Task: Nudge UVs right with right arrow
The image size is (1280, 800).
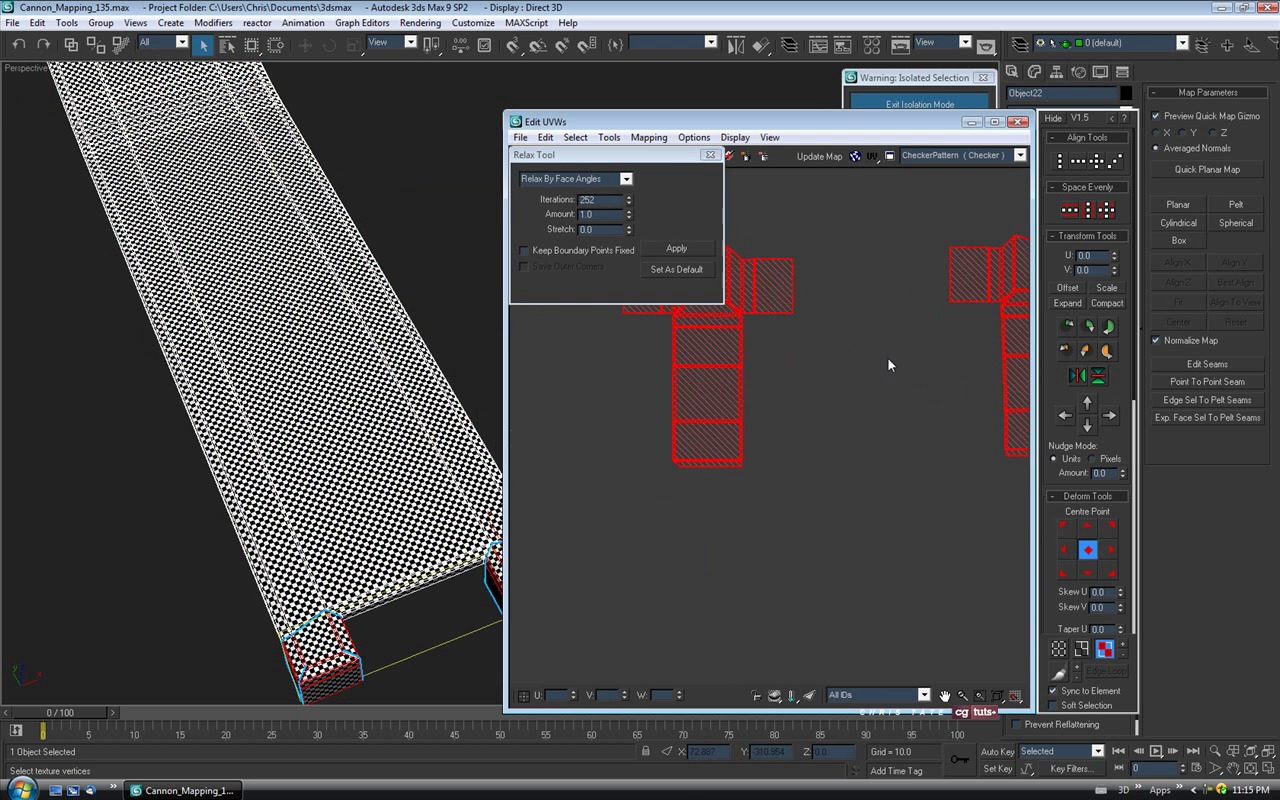Action: [x=1109, y=415]
